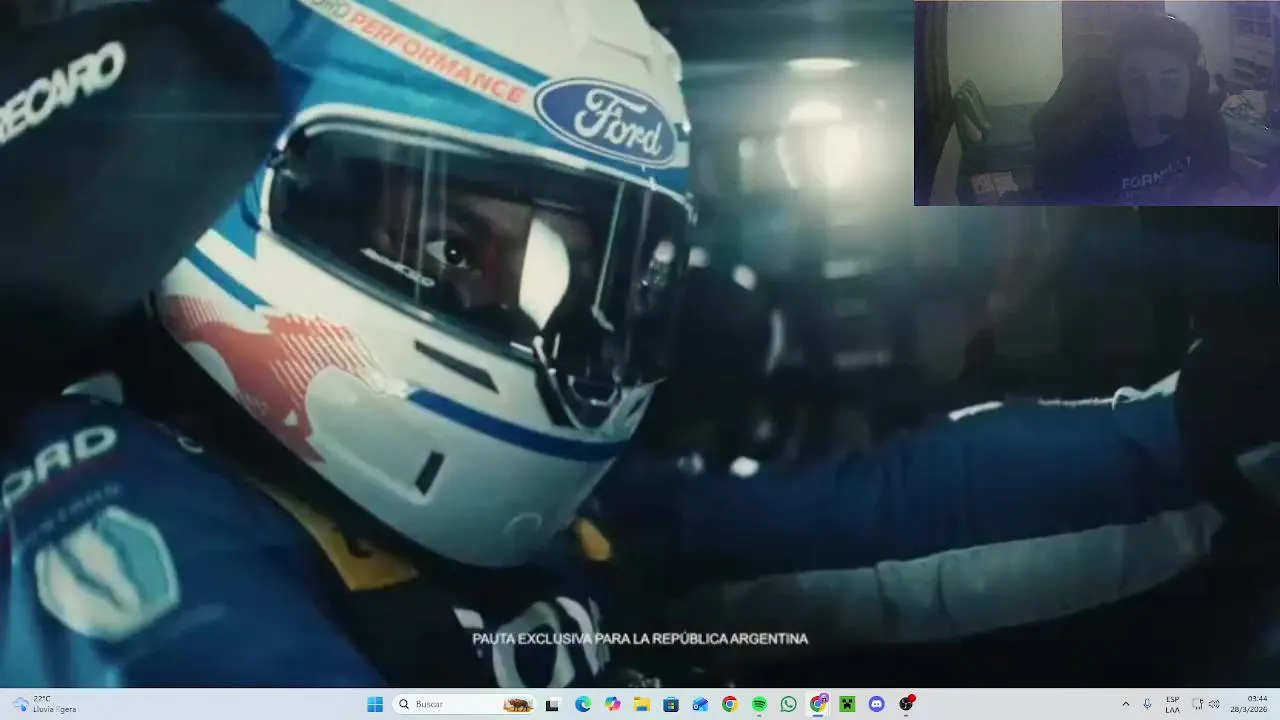
Task: Click the webcam overlay in the corner
Action: coord(1096,103)
